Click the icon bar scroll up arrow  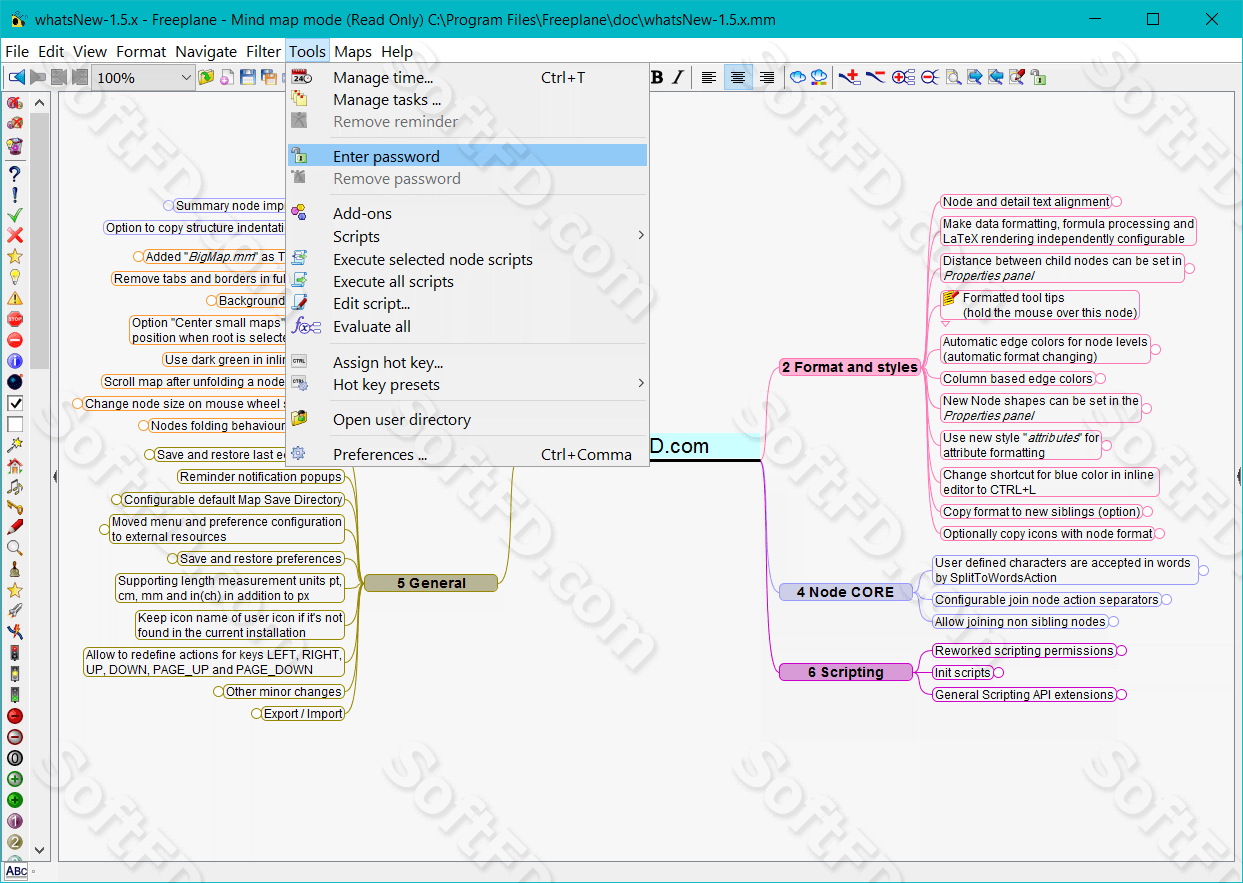[40, 102]
